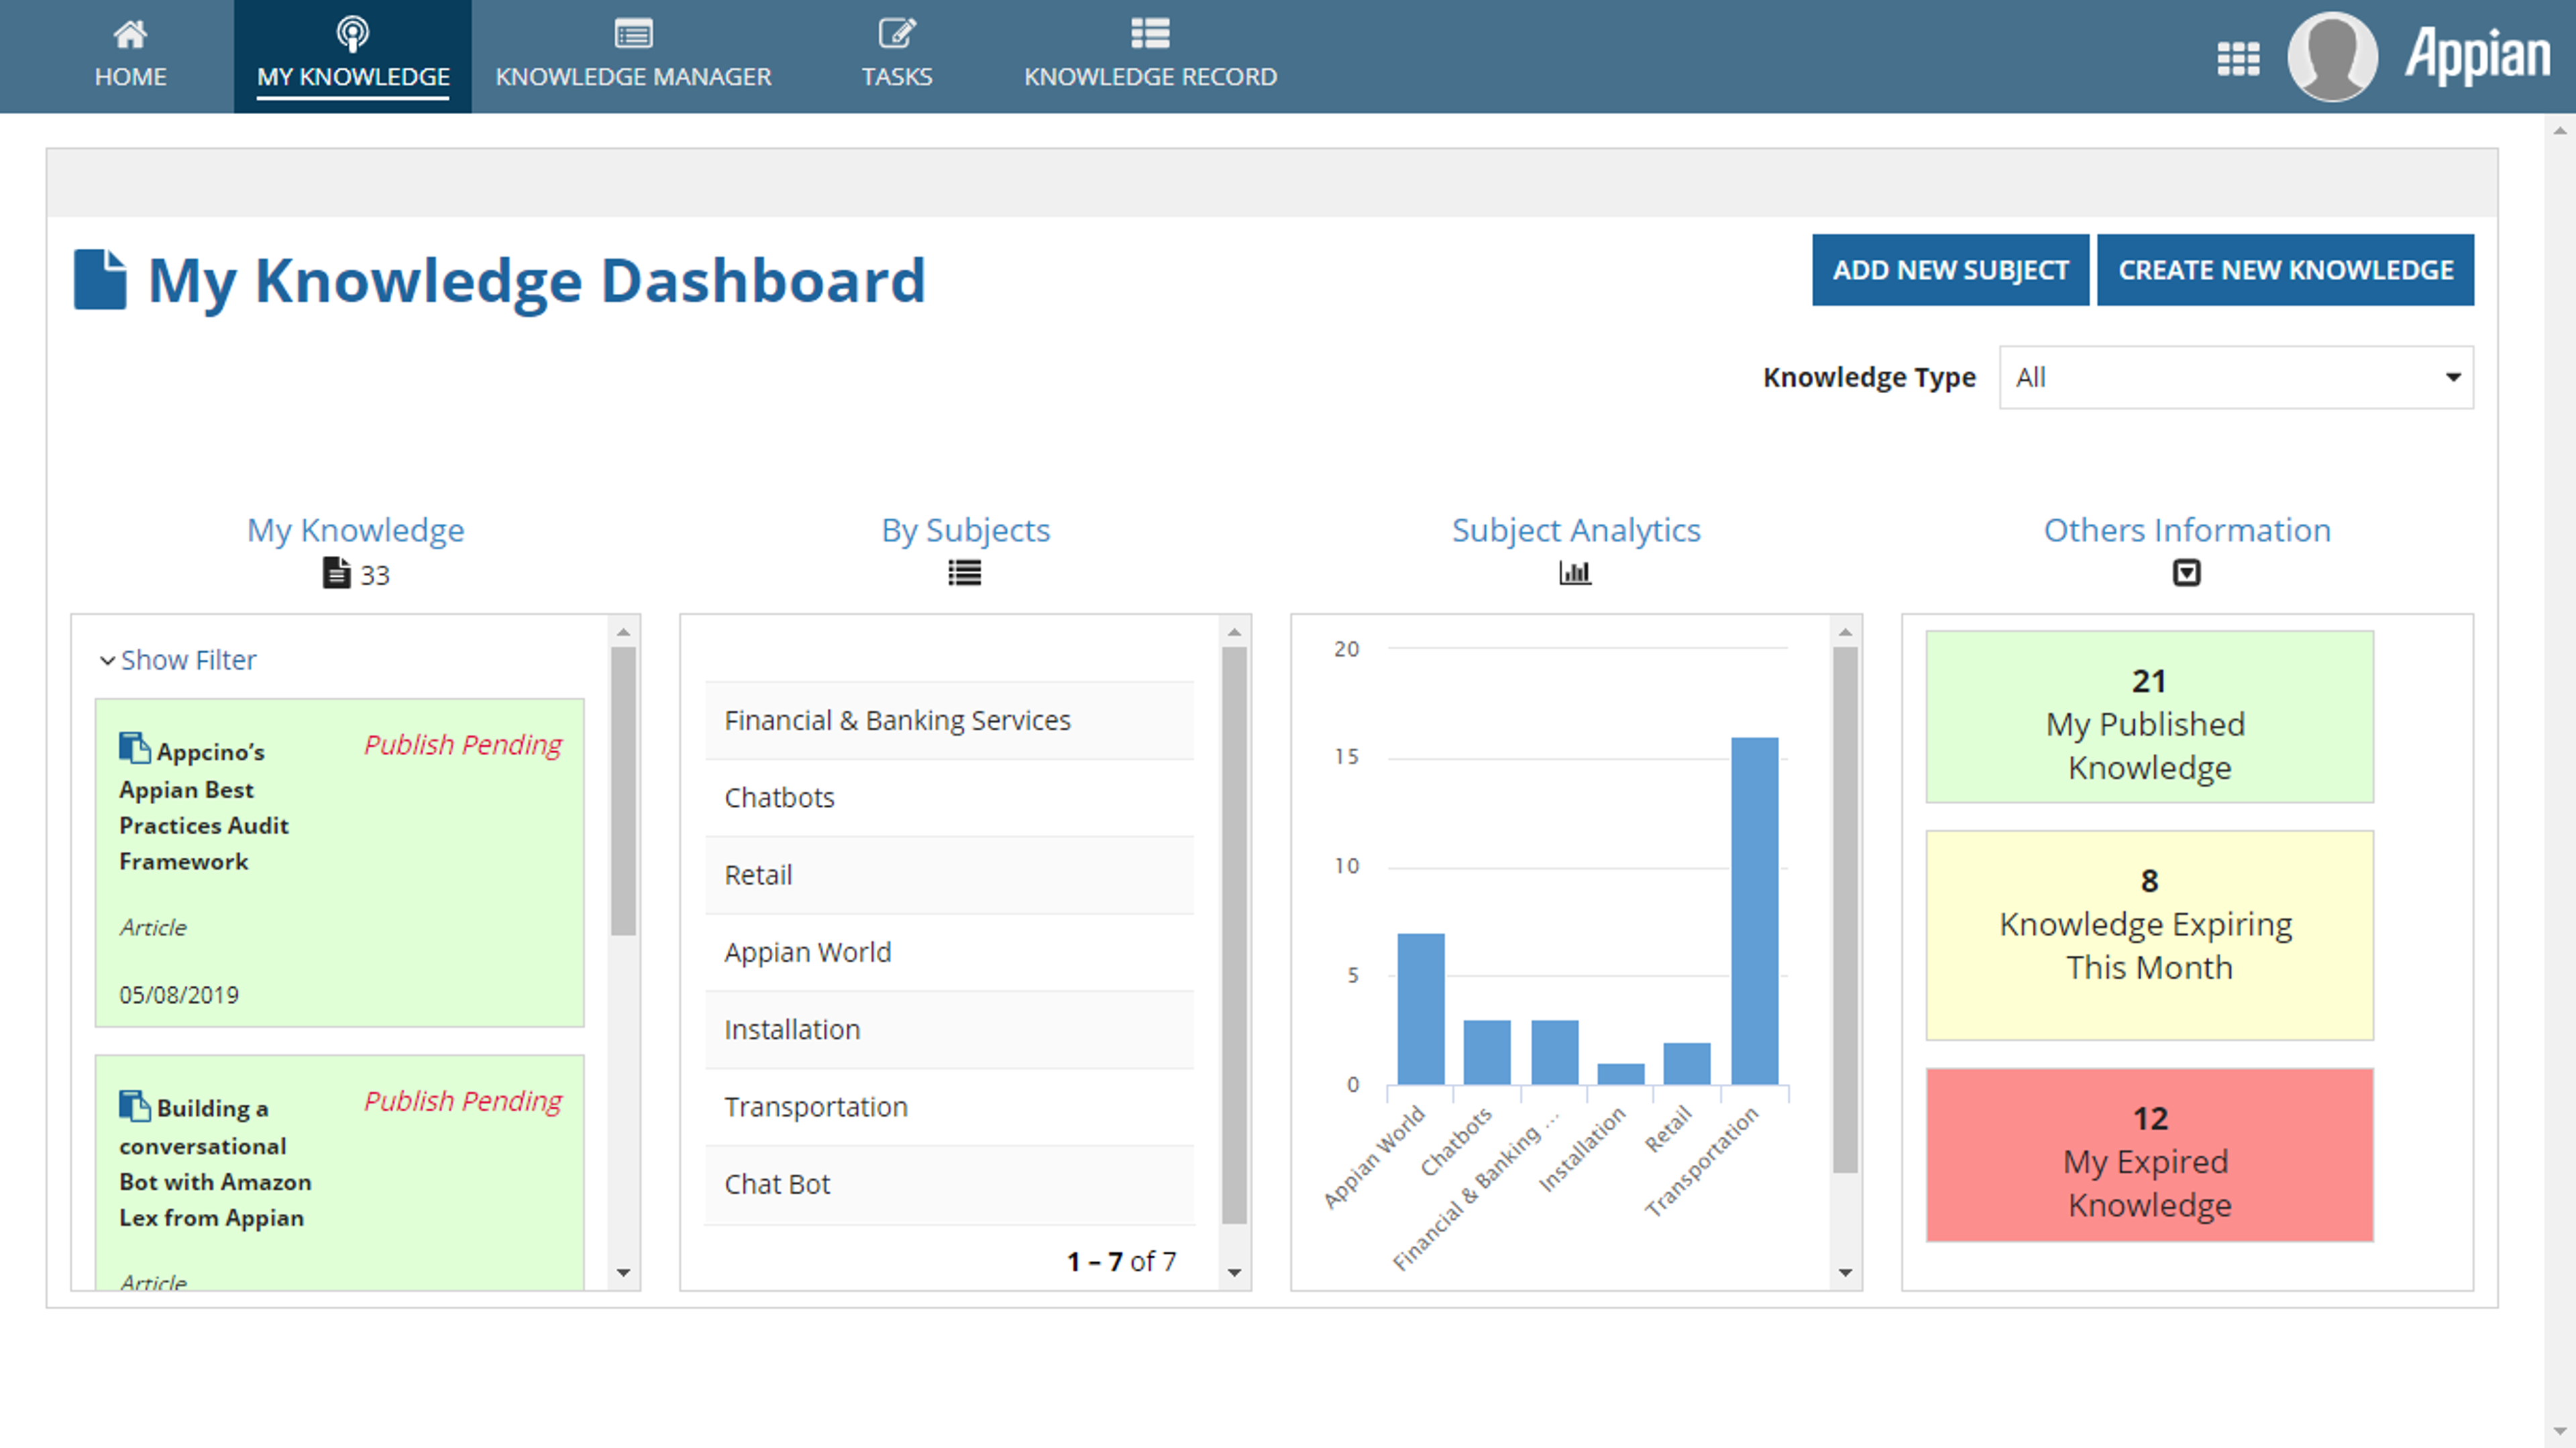Click down arrow of By Subjects scrollbar
The width and height of the screenshot is (2576, 1448).
pos(1234,1273)
